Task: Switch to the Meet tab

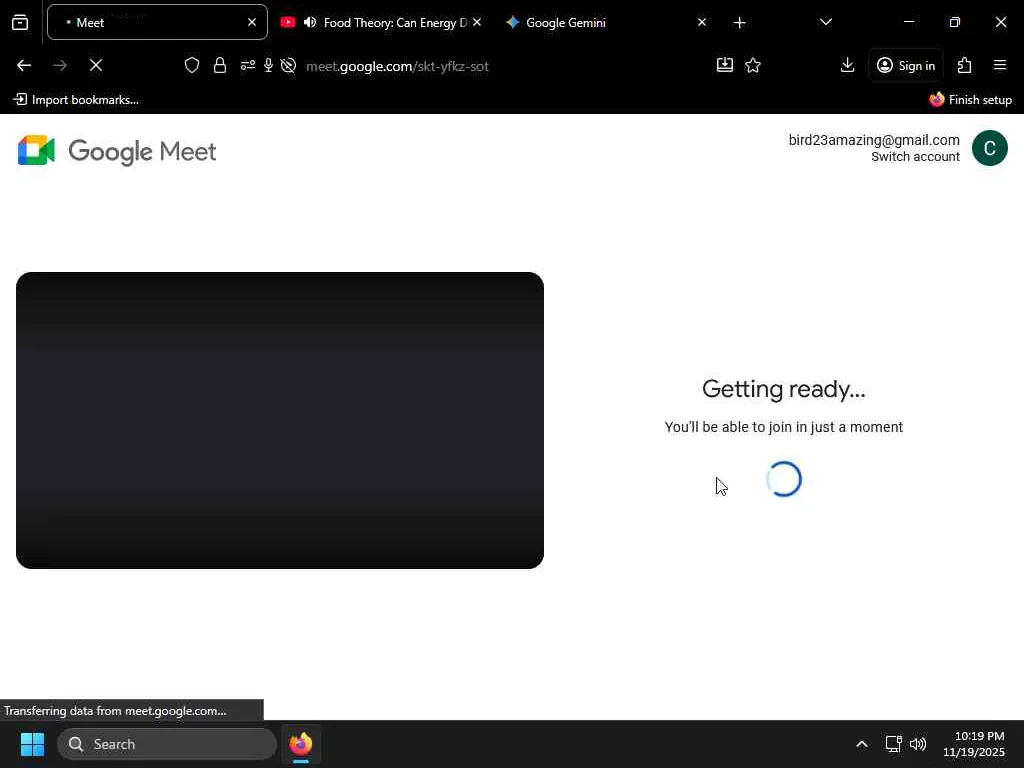Action: point(157,22)
